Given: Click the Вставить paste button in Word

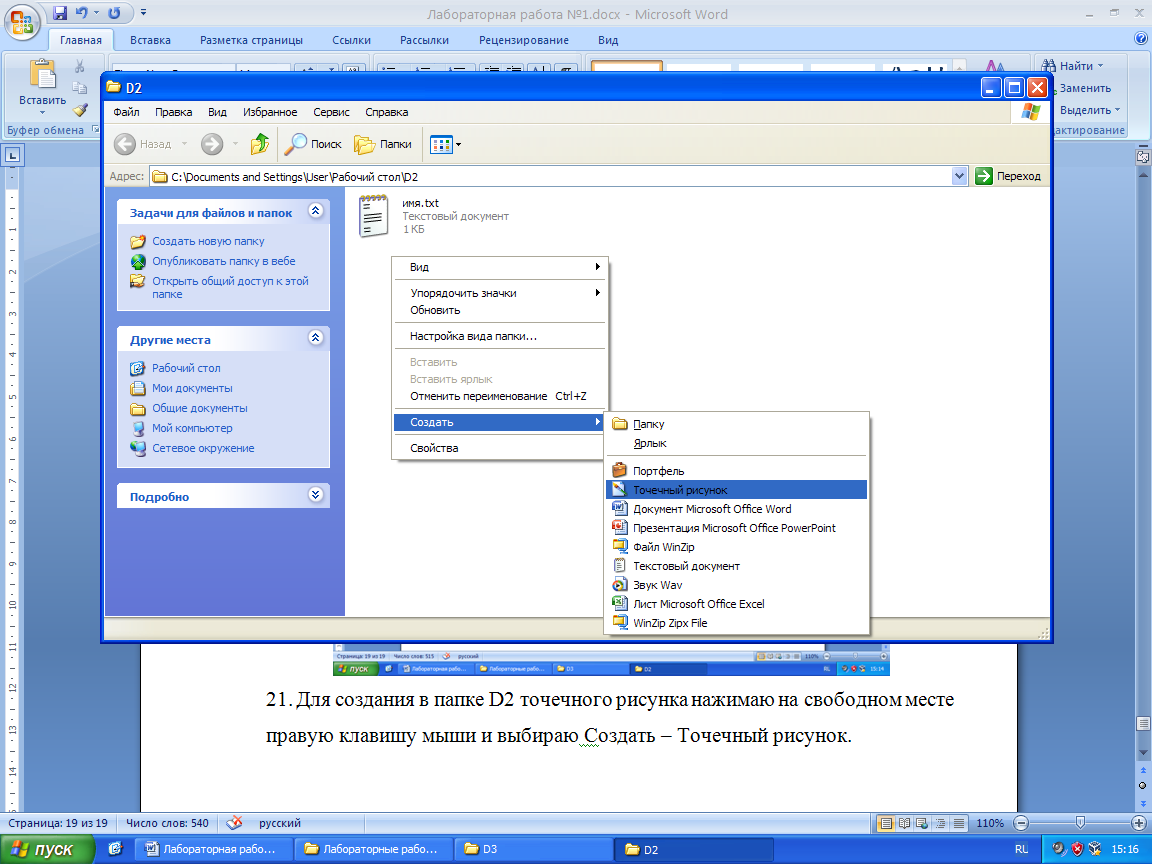Looking at the screenshot, I should click(x=42, y=88).
